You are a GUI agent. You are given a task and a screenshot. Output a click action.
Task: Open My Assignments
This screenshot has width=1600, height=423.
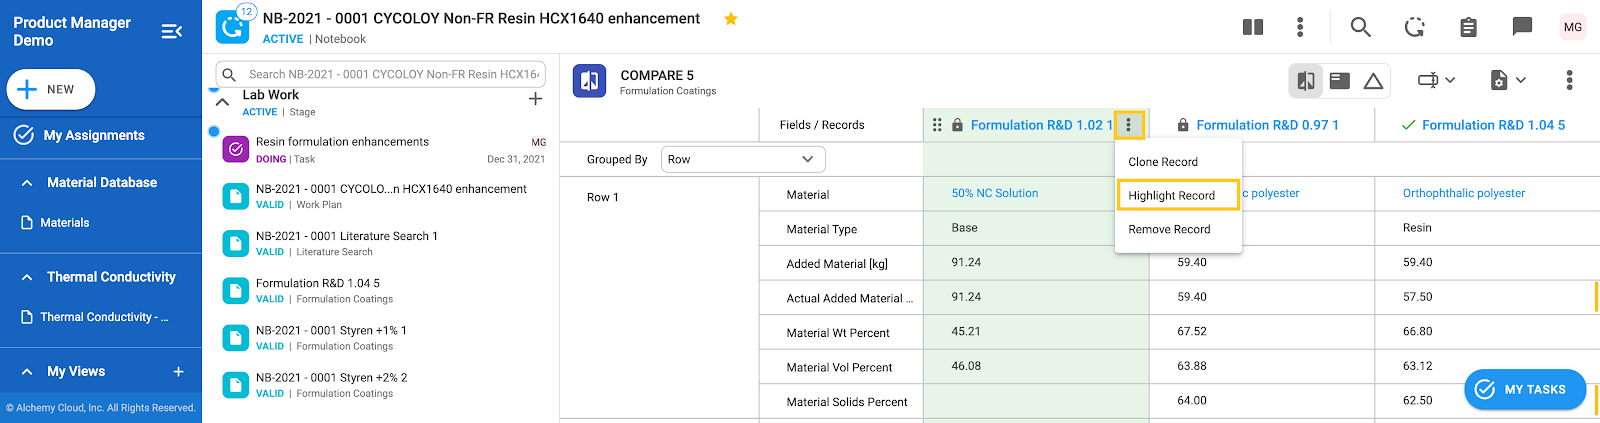point(94,135)
